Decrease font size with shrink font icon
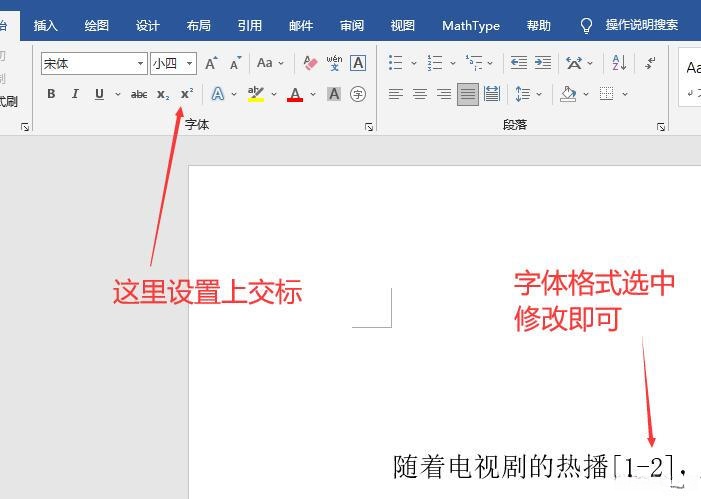 [x=236, y=63]
